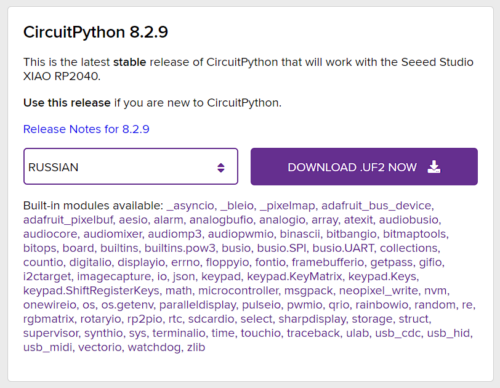Open the _asyncio module link
The height and width of the screenshot is (388, 500).
point(190,206)
